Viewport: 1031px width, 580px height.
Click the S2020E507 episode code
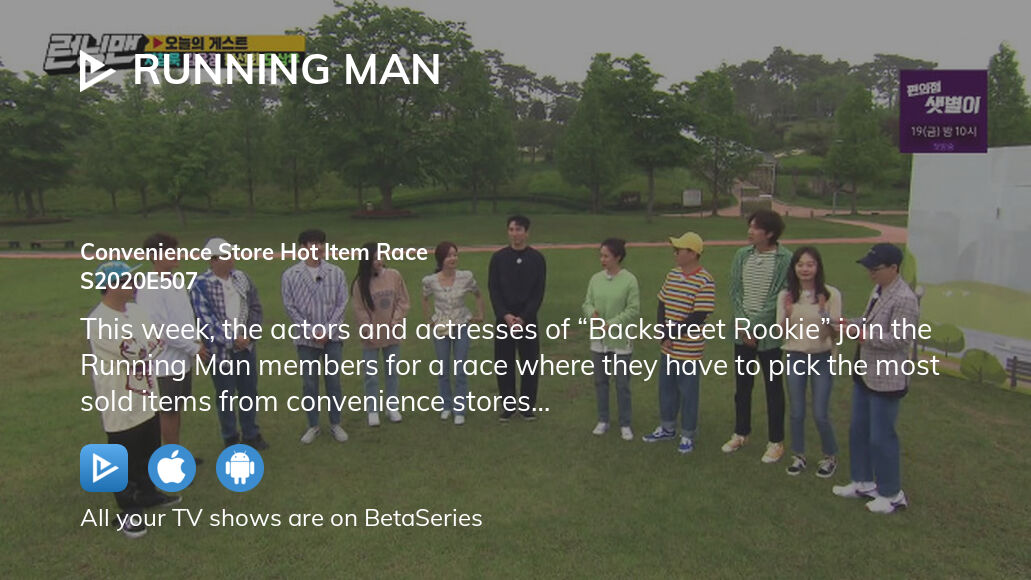pos(139,281)
